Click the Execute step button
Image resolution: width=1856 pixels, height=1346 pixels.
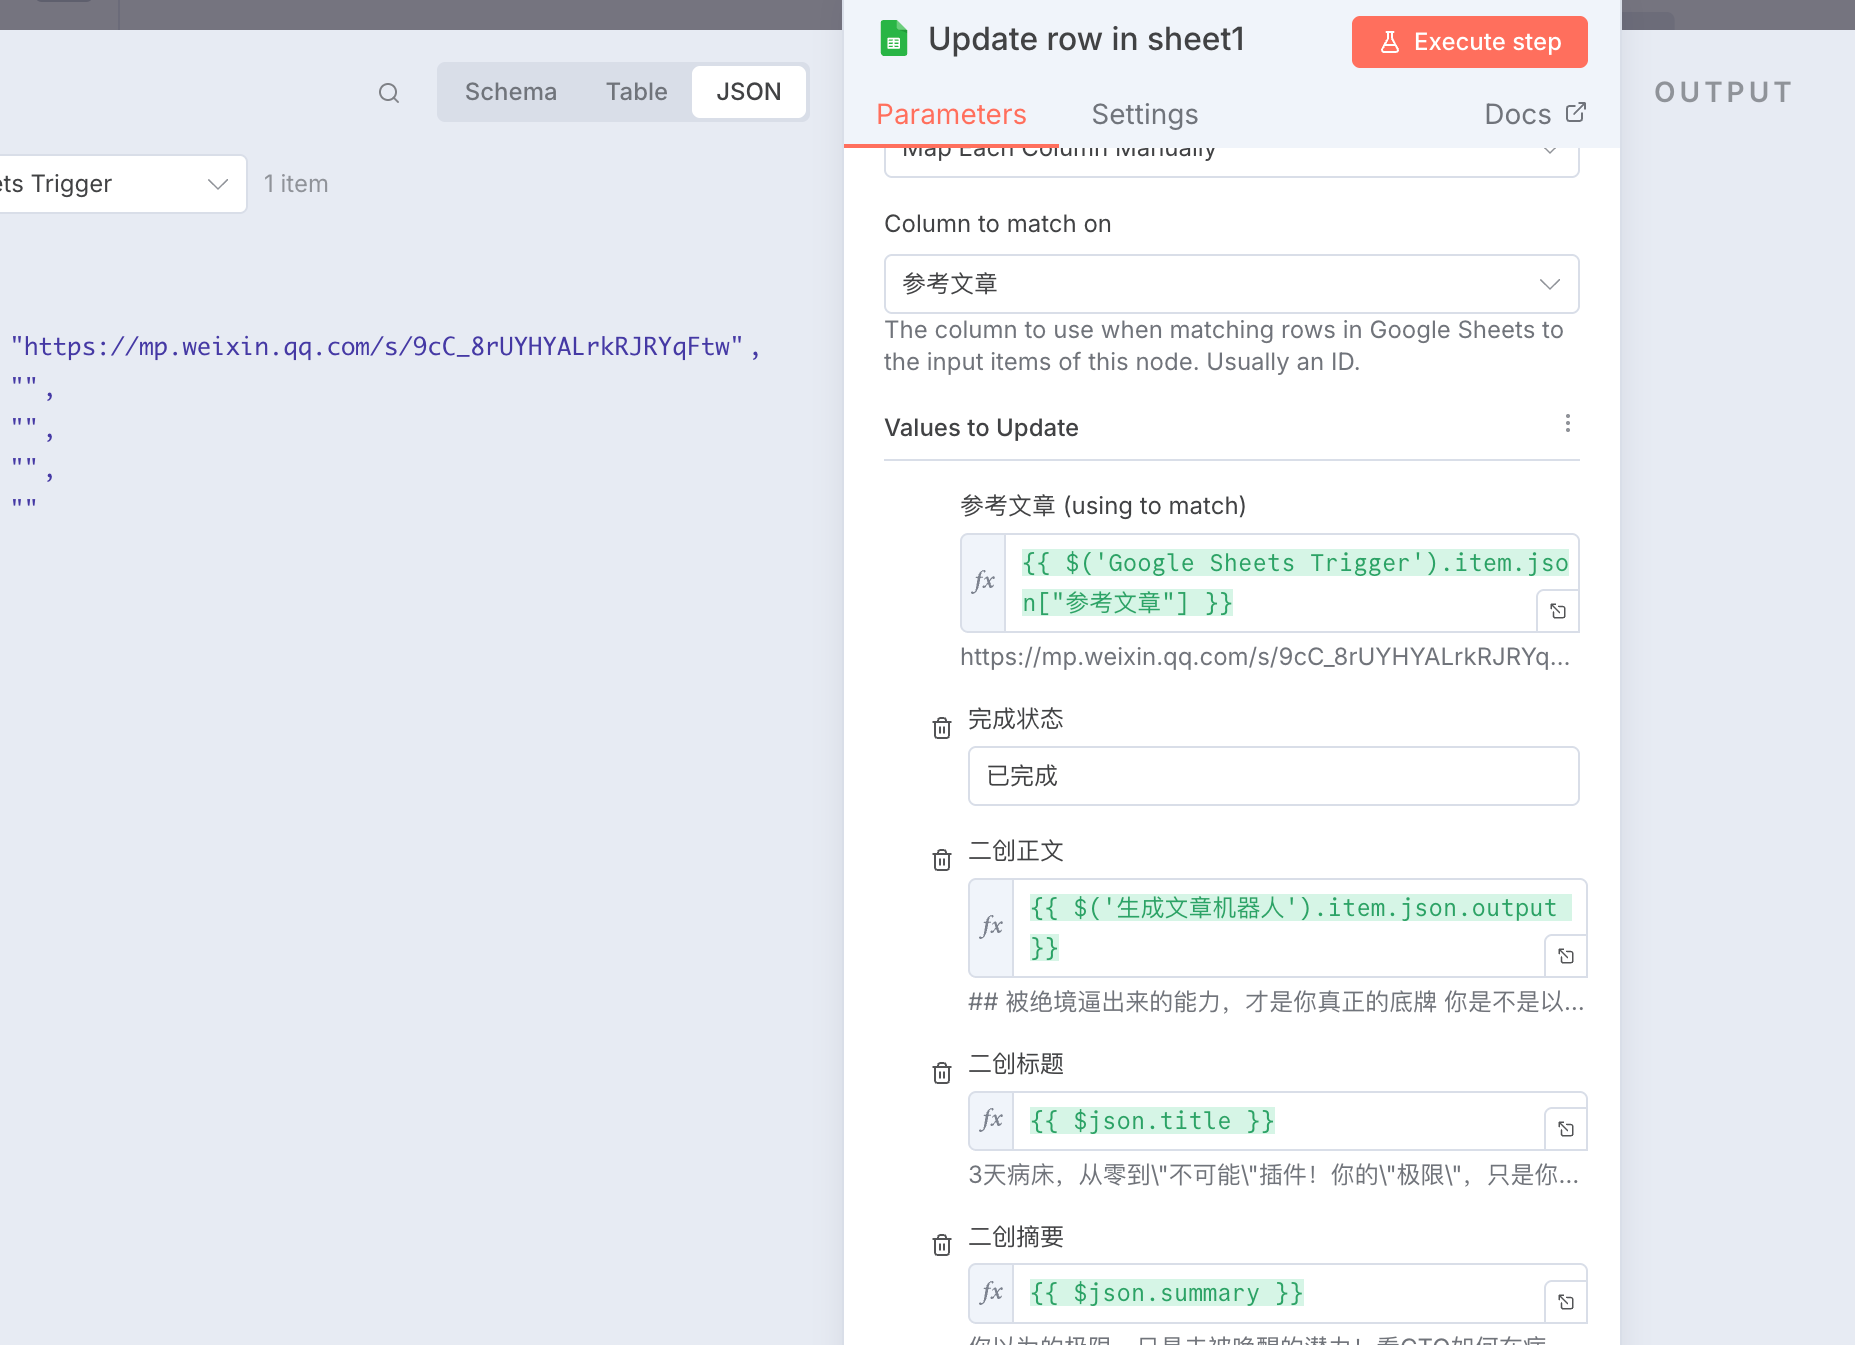pos(1470,42)
